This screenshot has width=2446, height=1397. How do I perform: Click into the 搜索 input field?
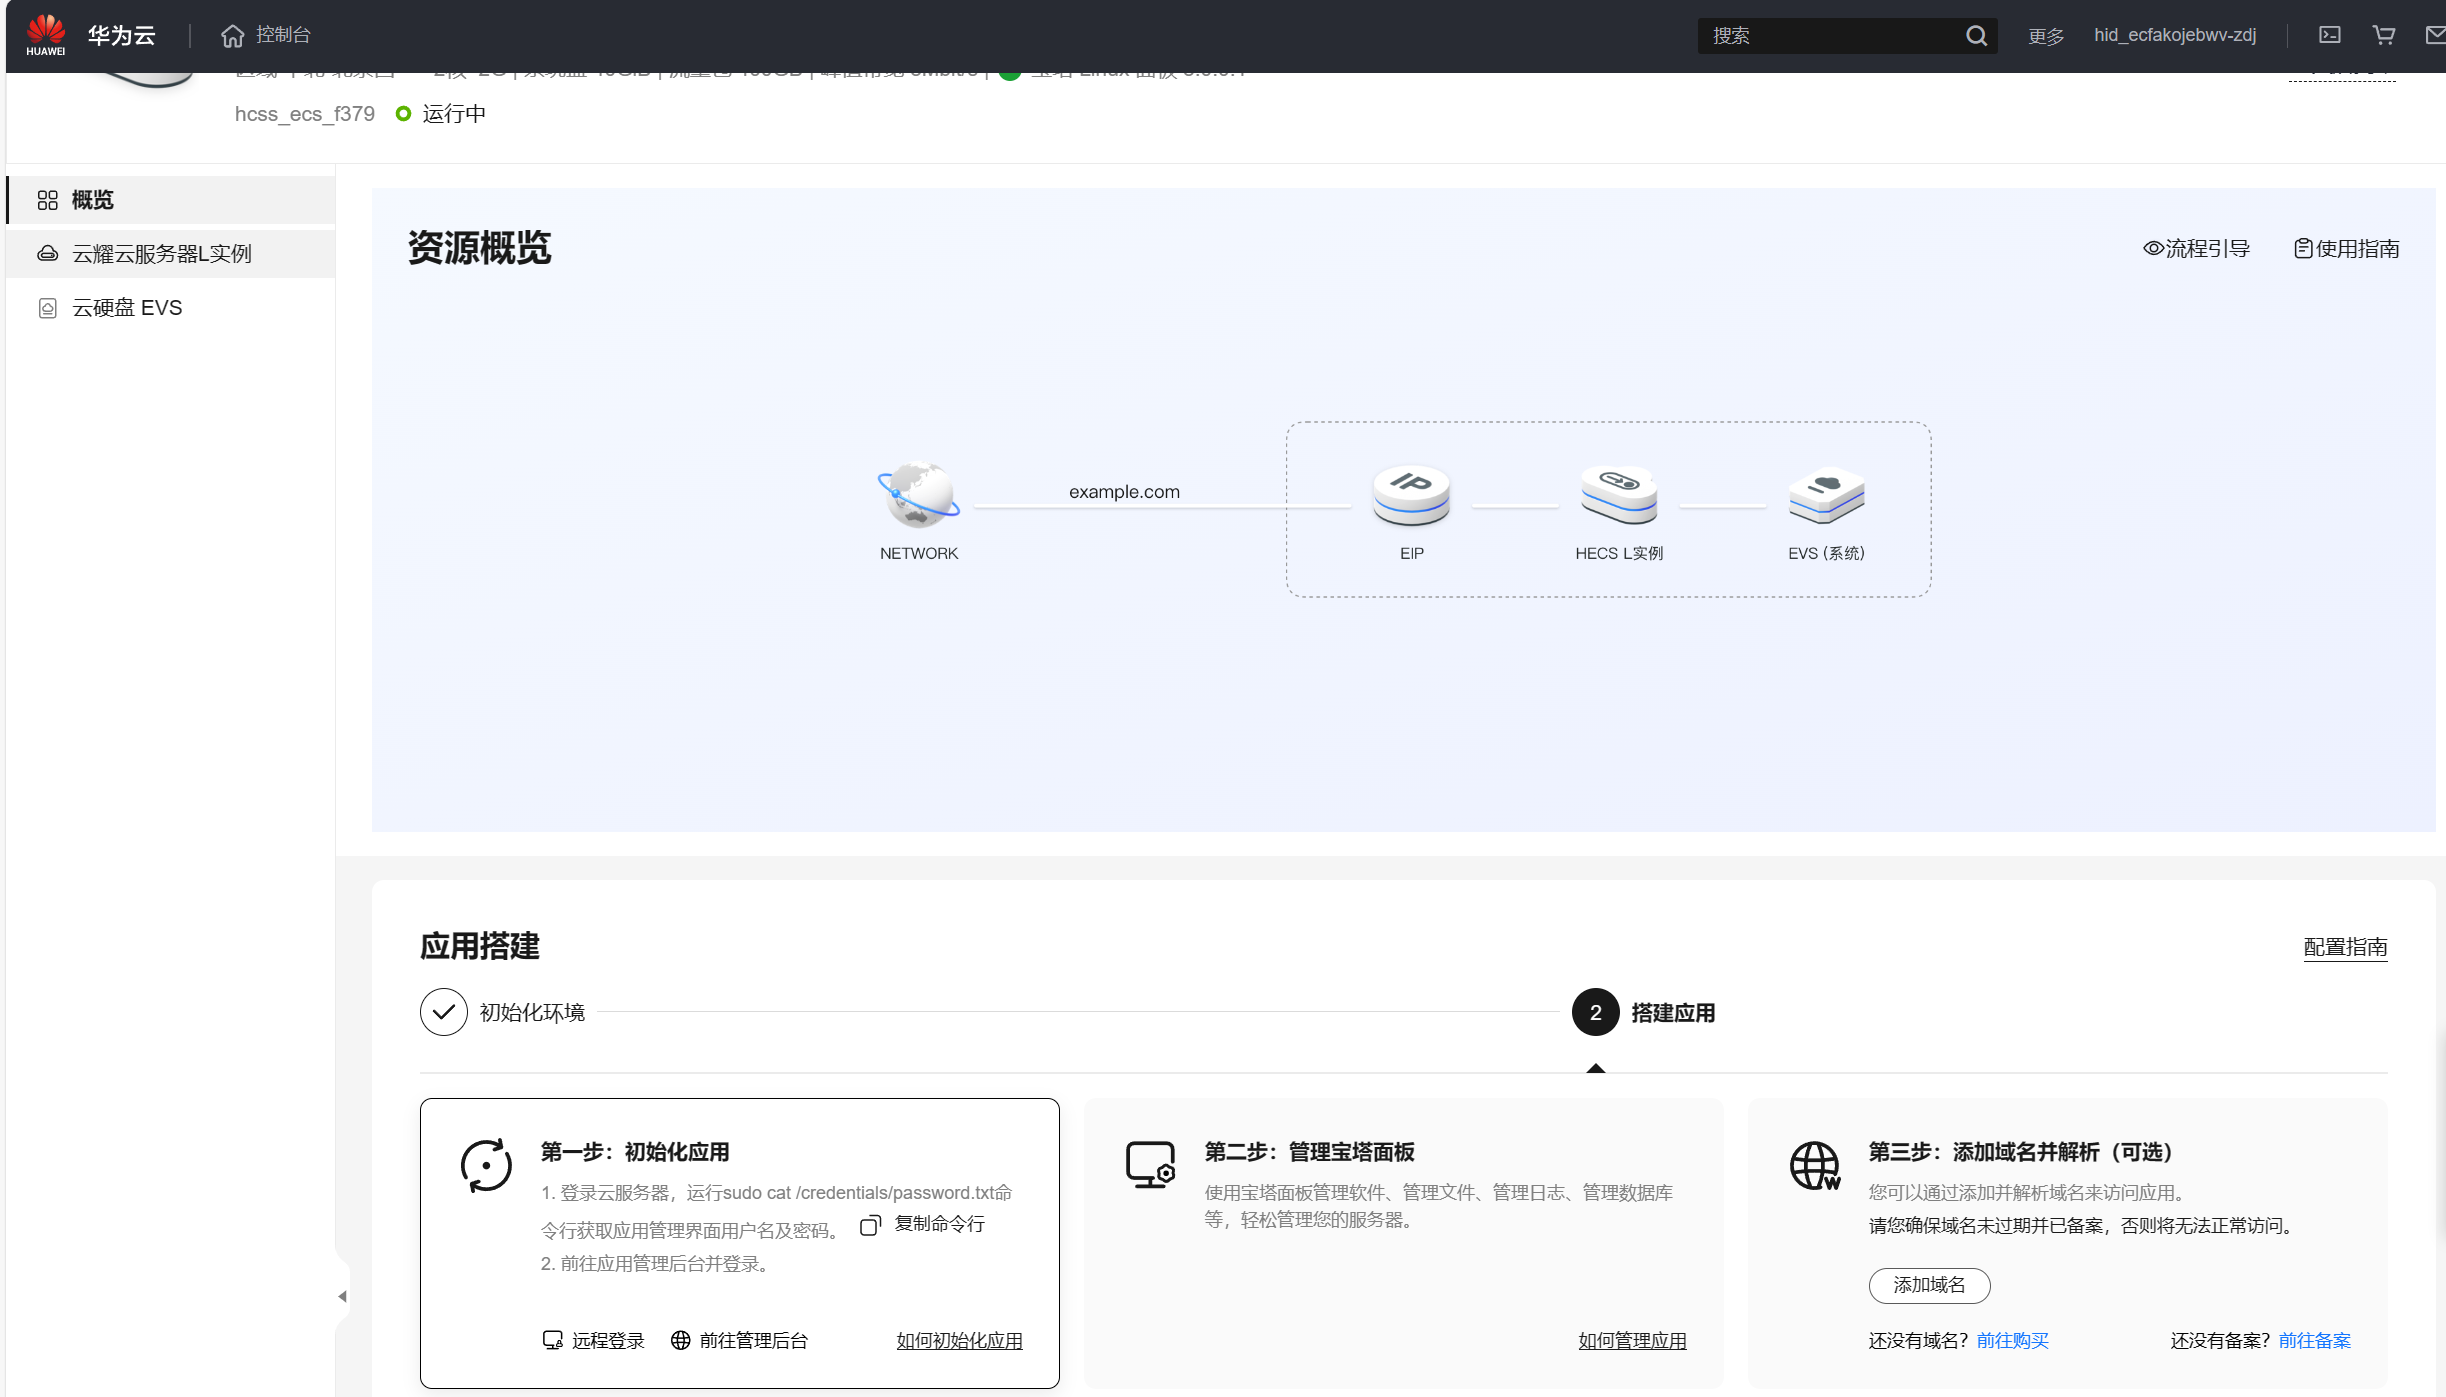[1830, 36]
